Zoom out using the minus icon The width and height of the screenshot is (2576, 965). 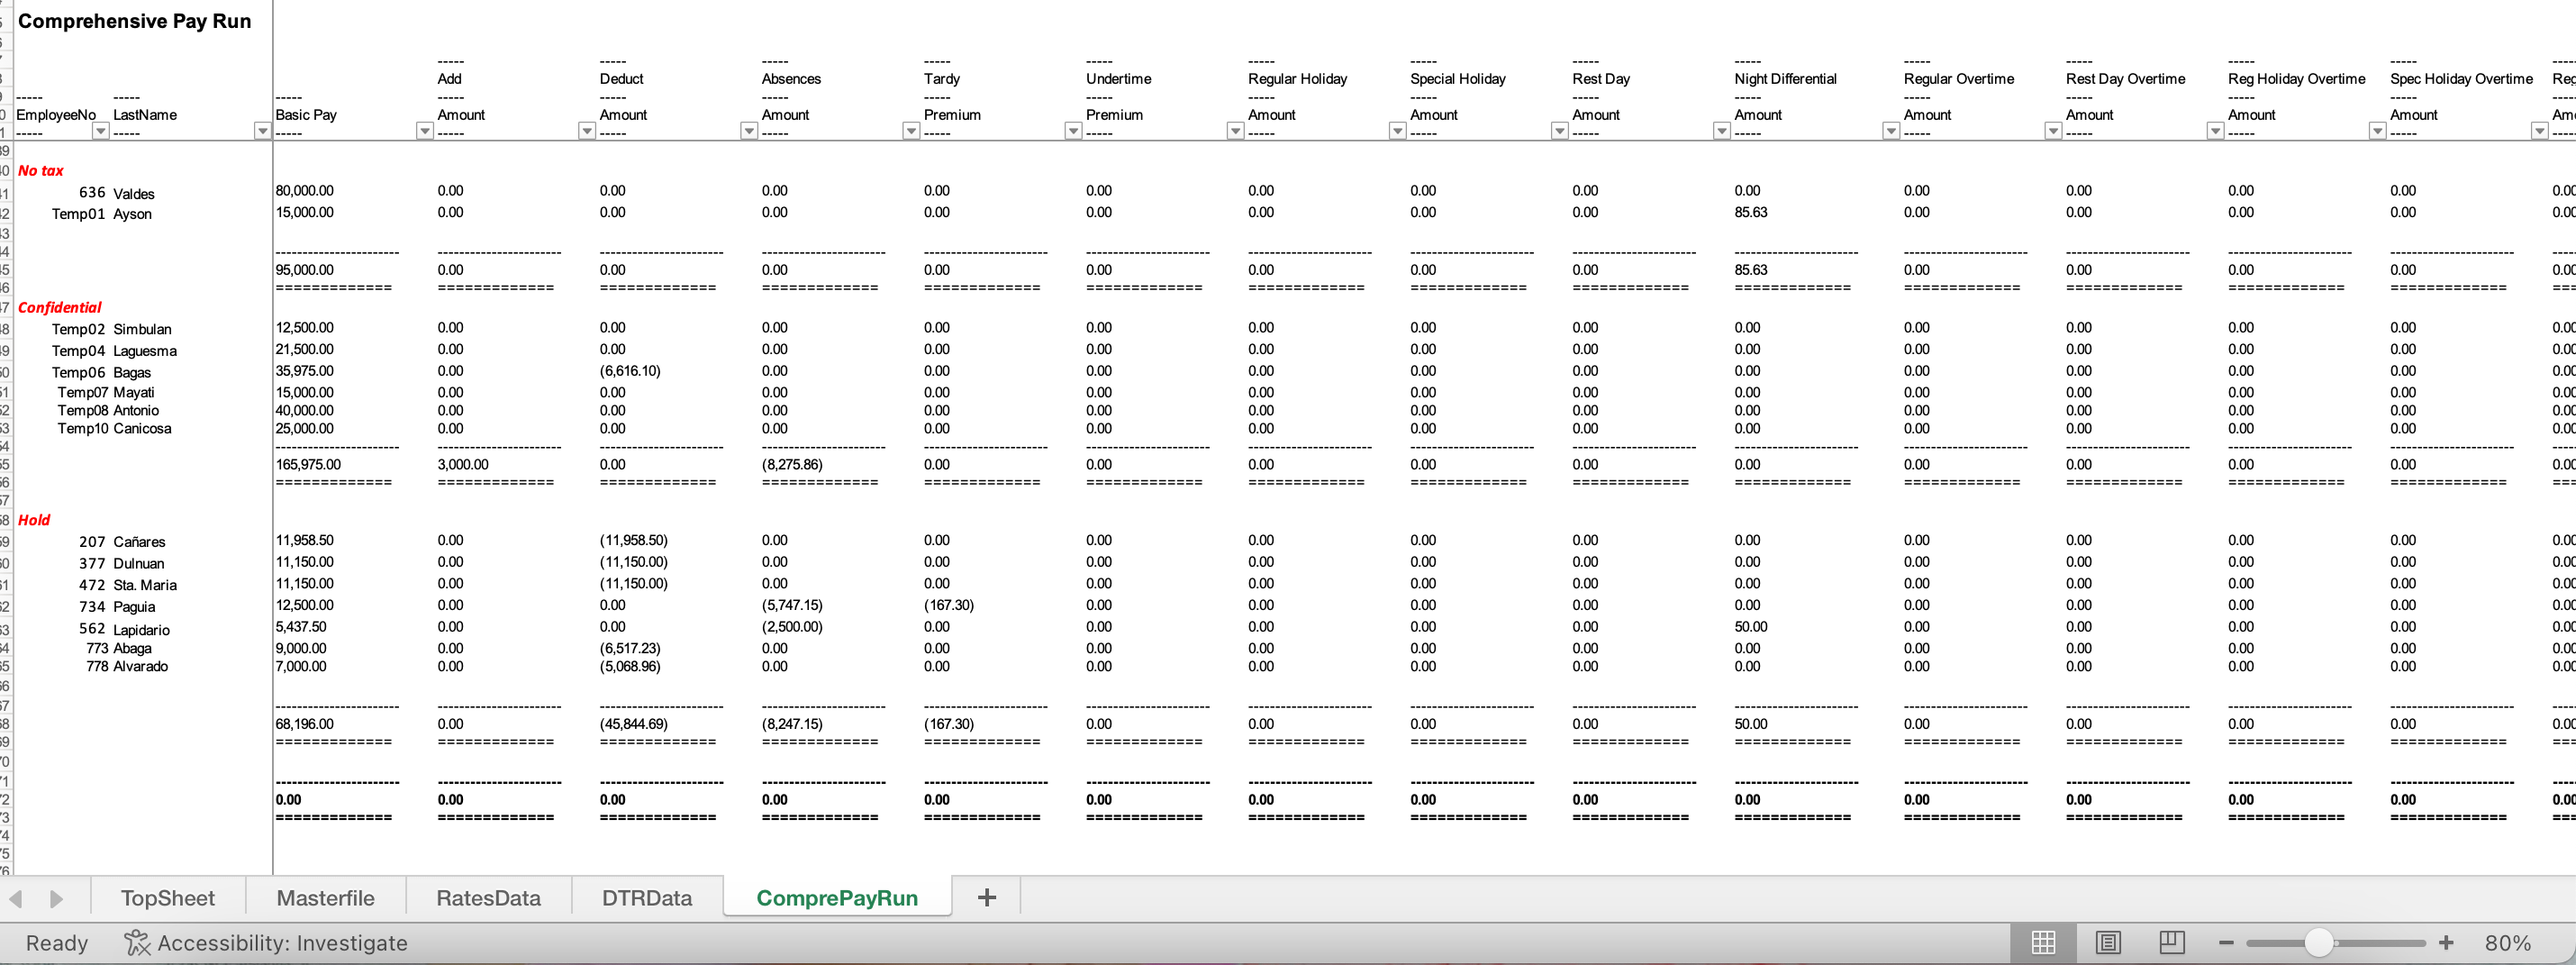coord(2226,943)
